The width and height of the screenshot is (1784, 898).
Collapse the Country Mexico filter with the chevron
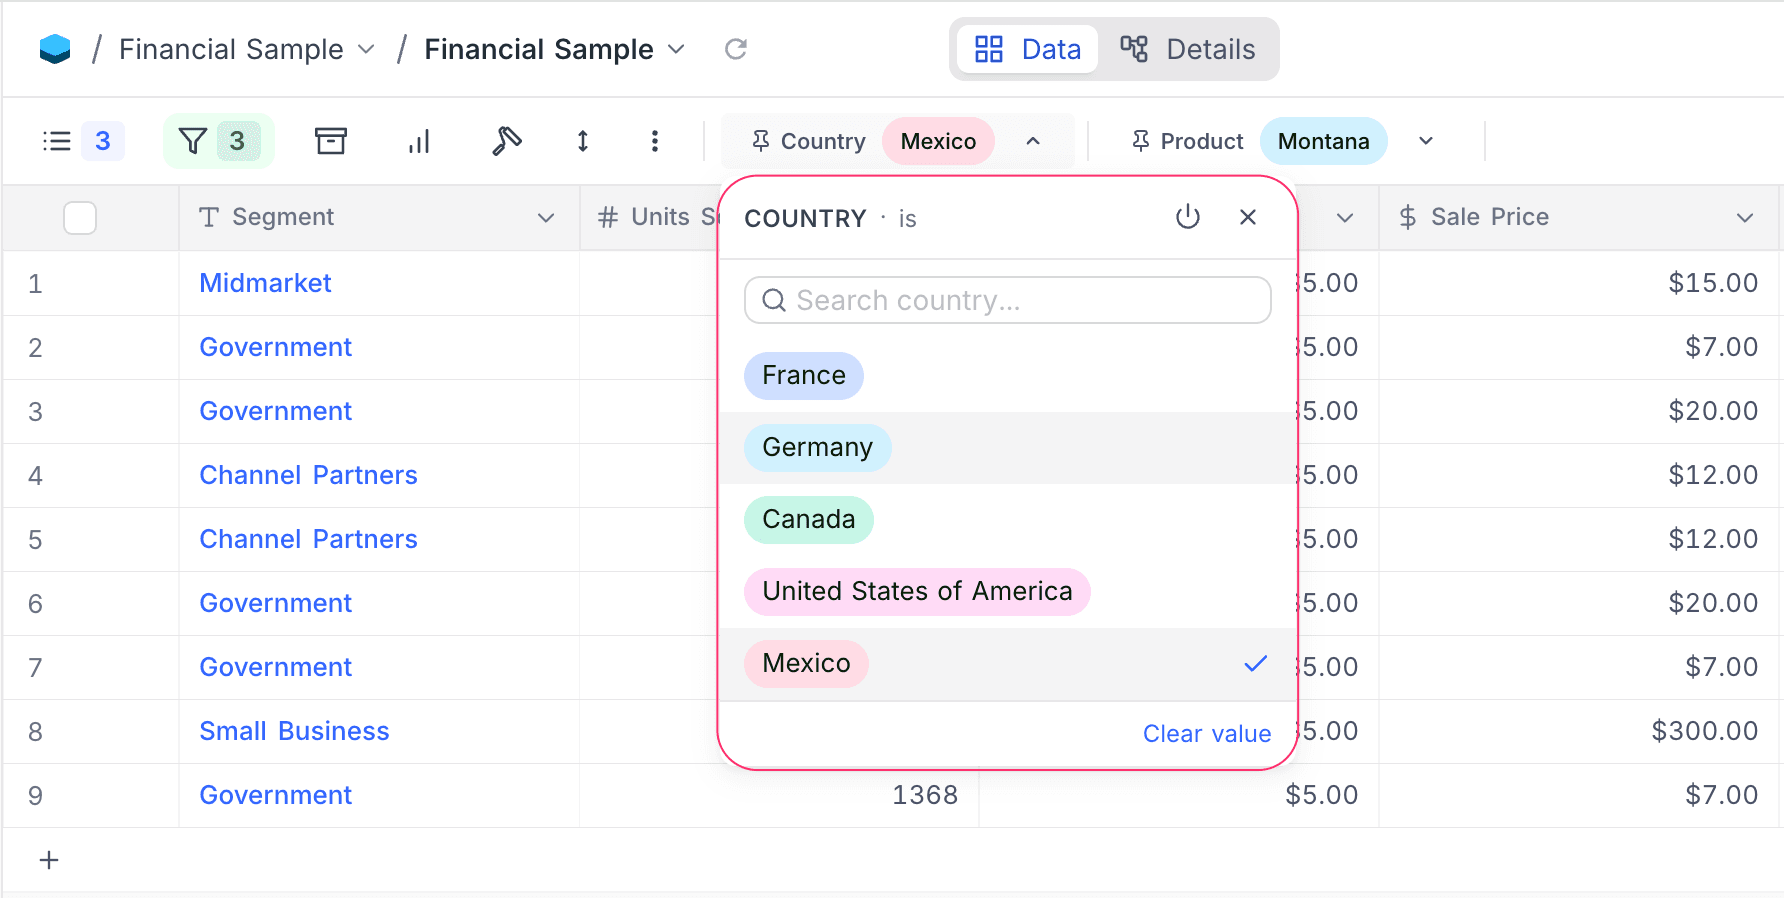(x=1033, y=140)
